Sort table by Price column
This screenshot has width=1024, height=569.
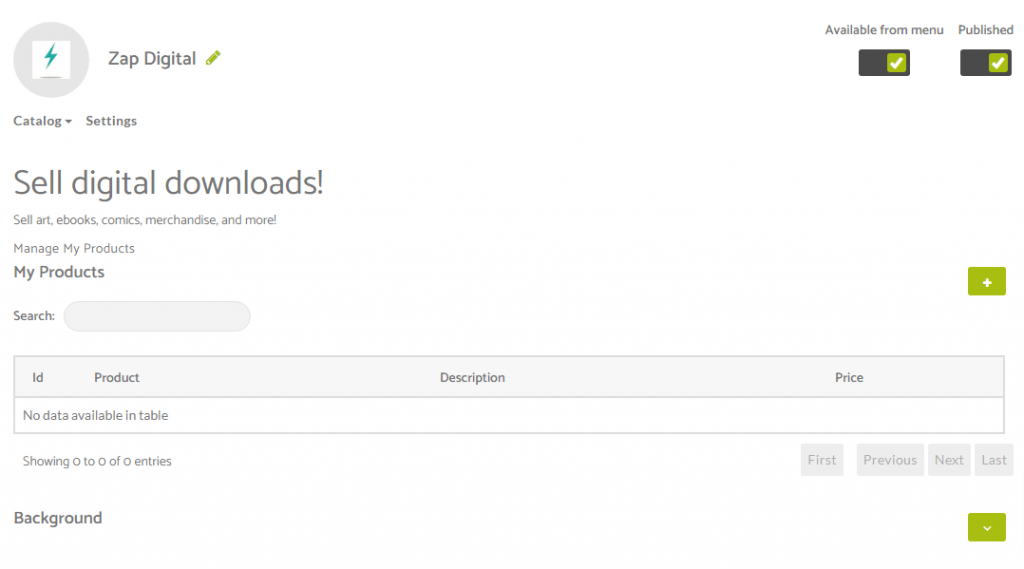[x=849, y=378]
